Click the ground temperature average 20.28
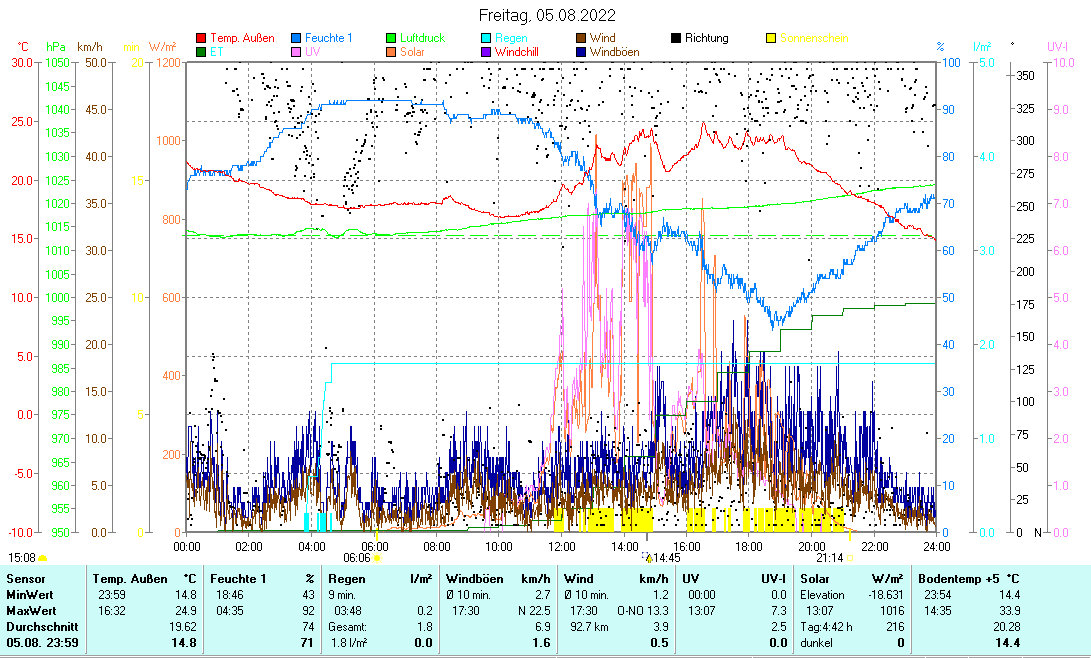 click(x=1006, y=627)
